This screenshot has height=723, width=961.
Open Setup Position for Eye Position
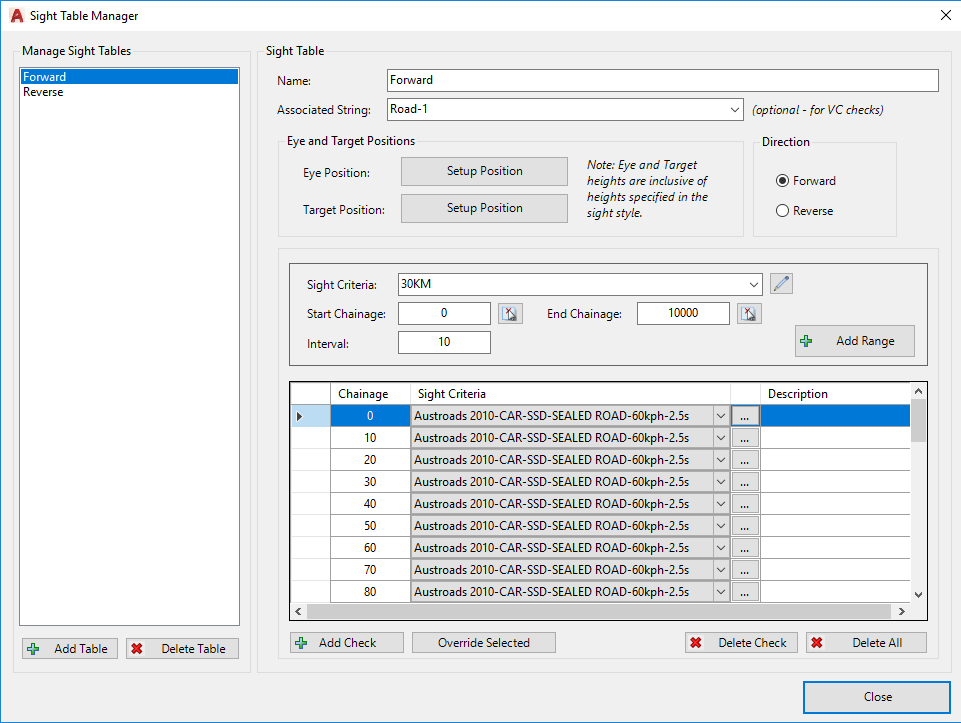click(484, 171)
